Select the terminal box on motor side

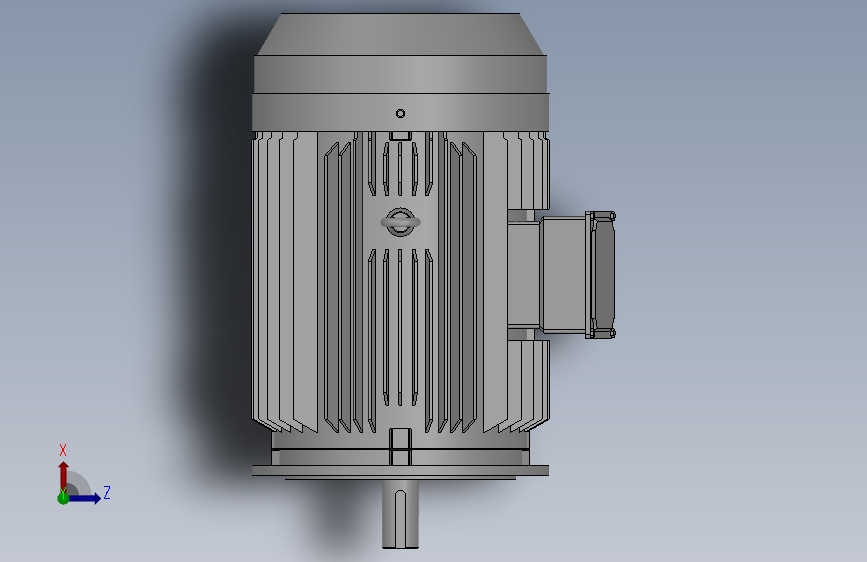[561, 275]
